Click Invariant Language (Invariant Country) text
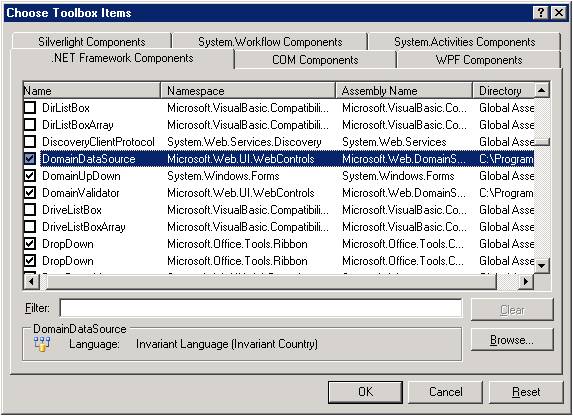This screenshot has height=416, width=573. 227,344
